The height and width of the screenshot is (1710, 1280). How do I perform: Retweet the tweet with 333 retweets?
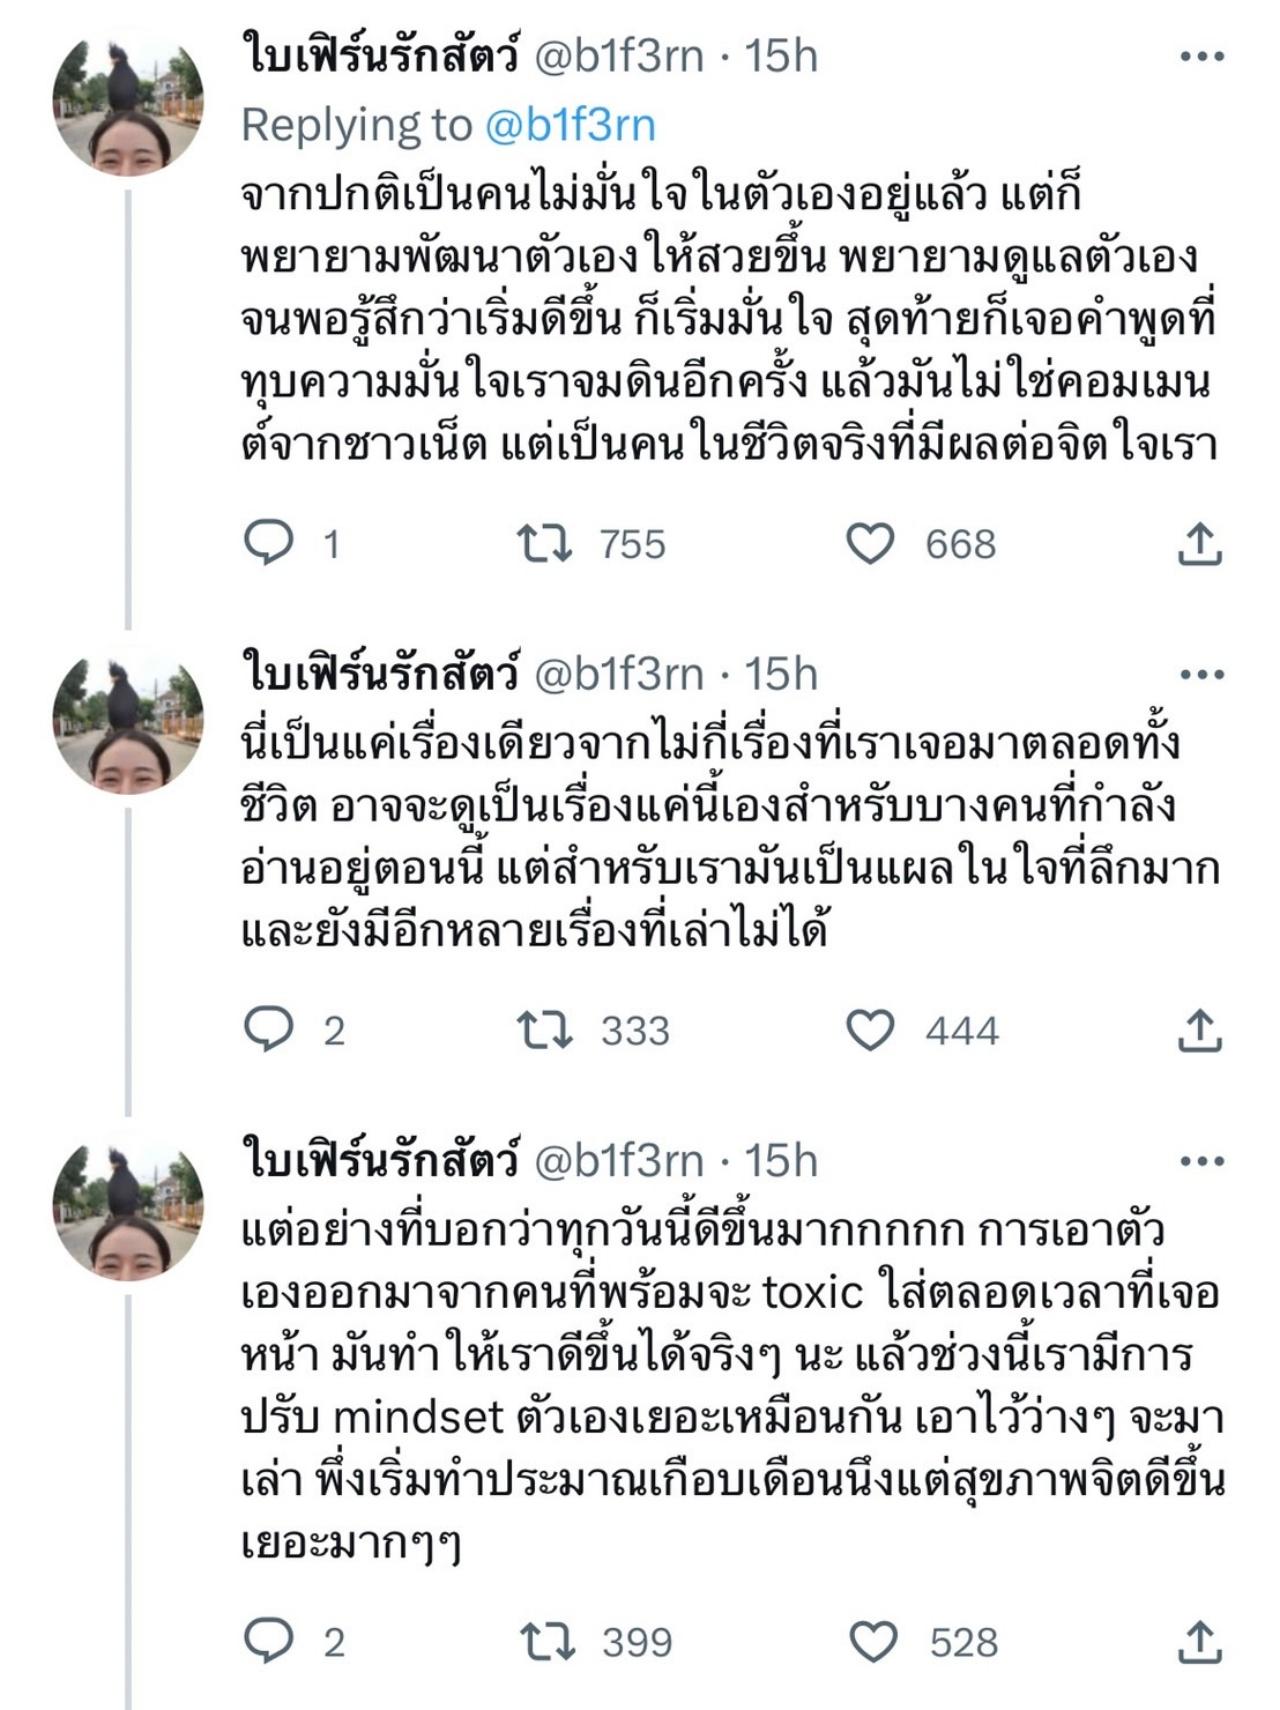point(544,1029)
